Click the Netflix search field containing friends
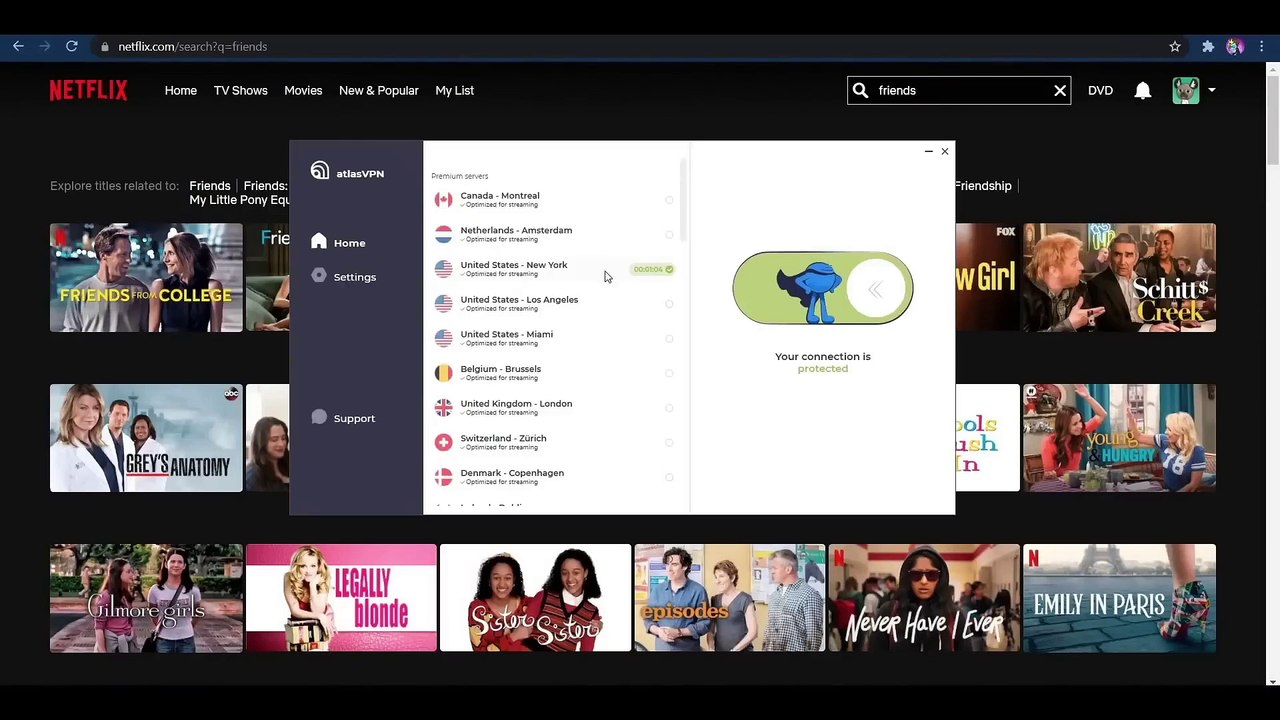This screenshot has width=1280, height=720. tap(960, 90)
